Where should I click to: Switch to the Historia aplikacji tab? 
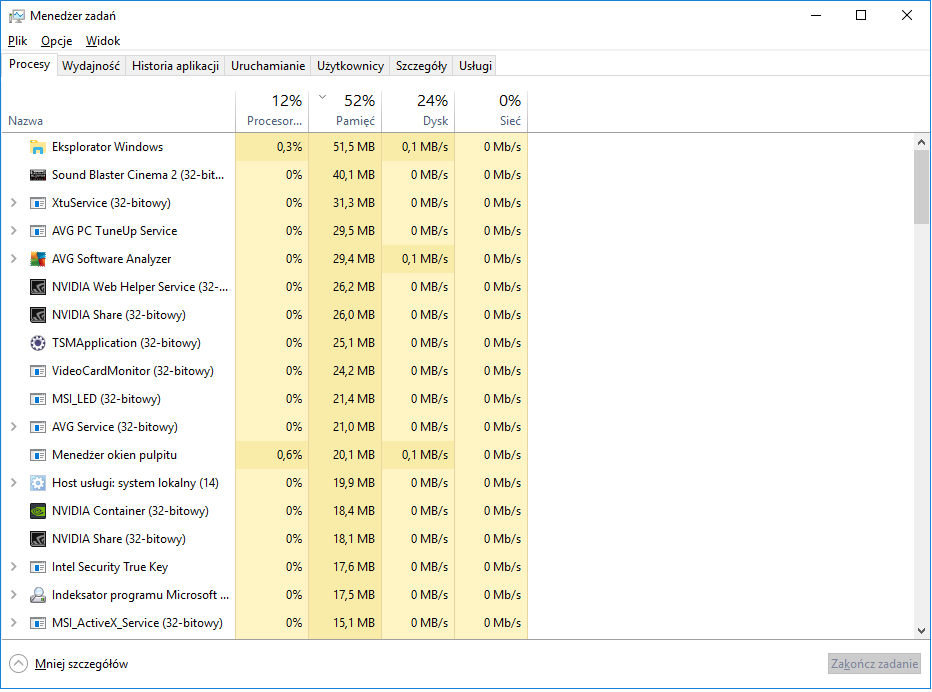[x=175, y=66]
